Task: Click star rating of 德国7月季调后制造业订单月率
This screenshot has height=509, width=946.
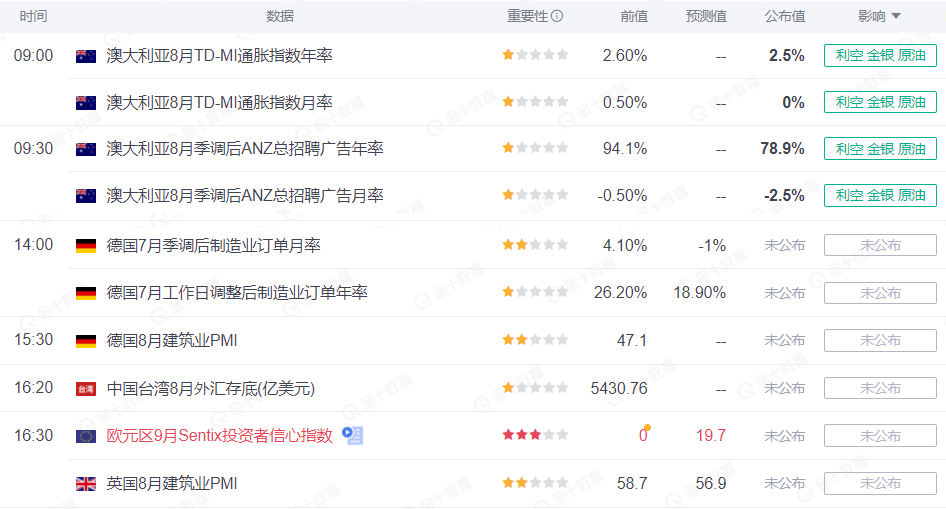Action: coord(535,245)
